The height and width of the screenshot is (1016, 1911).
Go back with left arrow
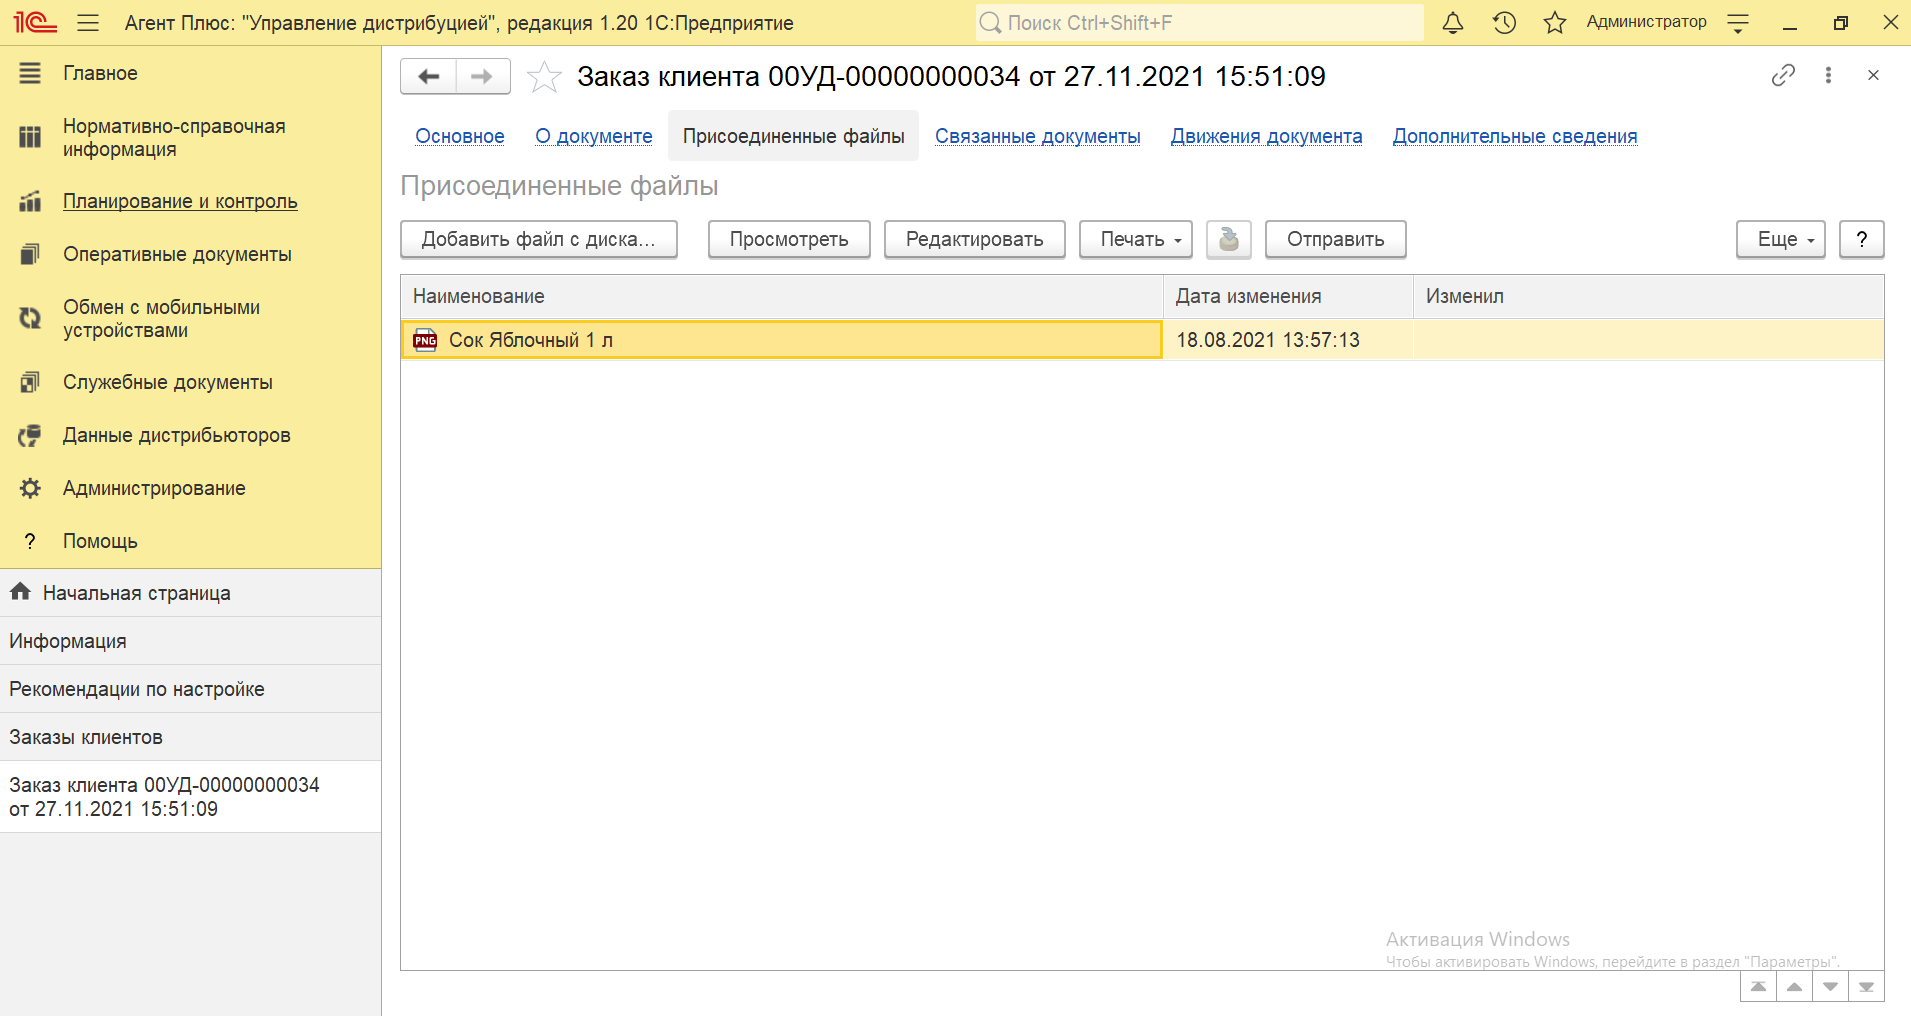(429, 77)
